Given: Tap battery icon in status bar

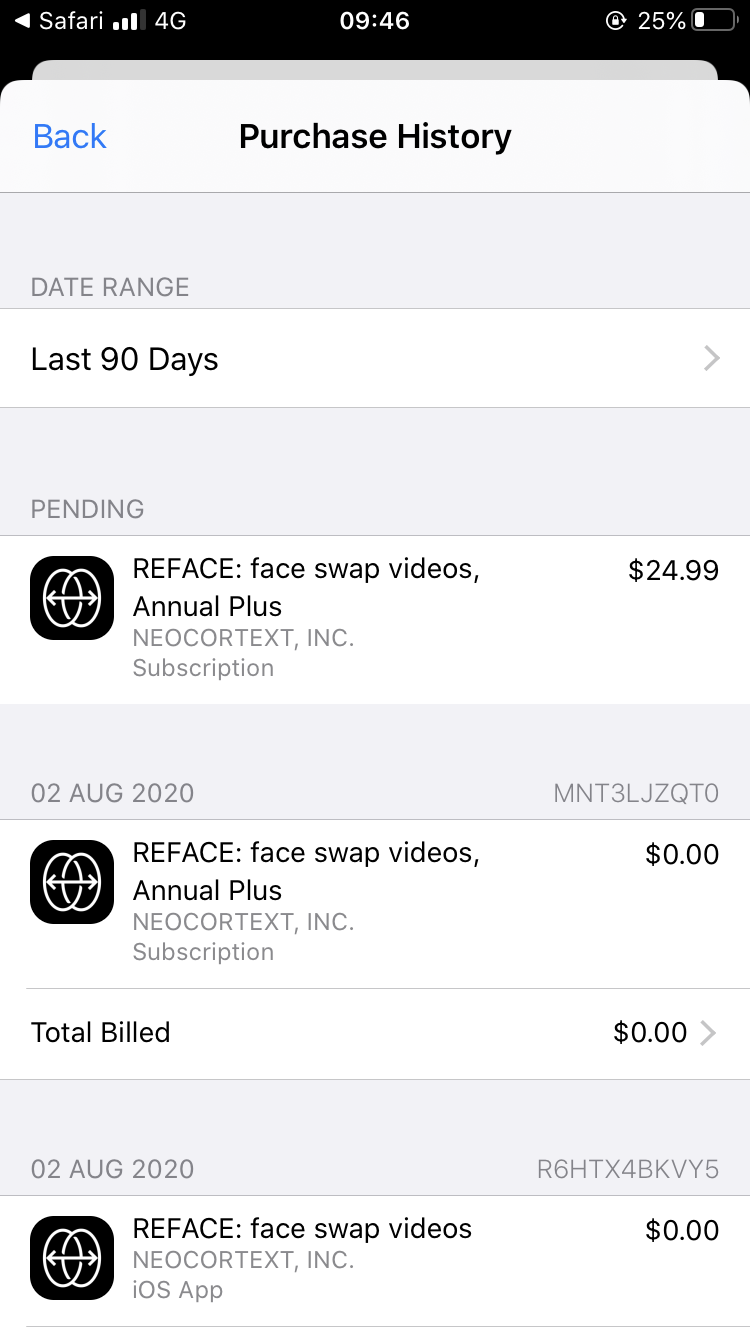Looking at the screenshot, I should point(713,21).
